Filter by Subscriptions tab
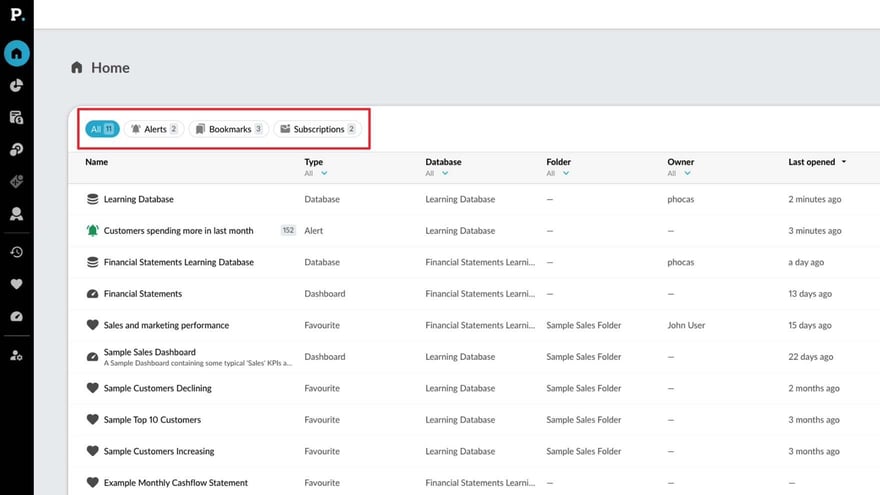This screenshot has height=495, width=880. point(316,129)
